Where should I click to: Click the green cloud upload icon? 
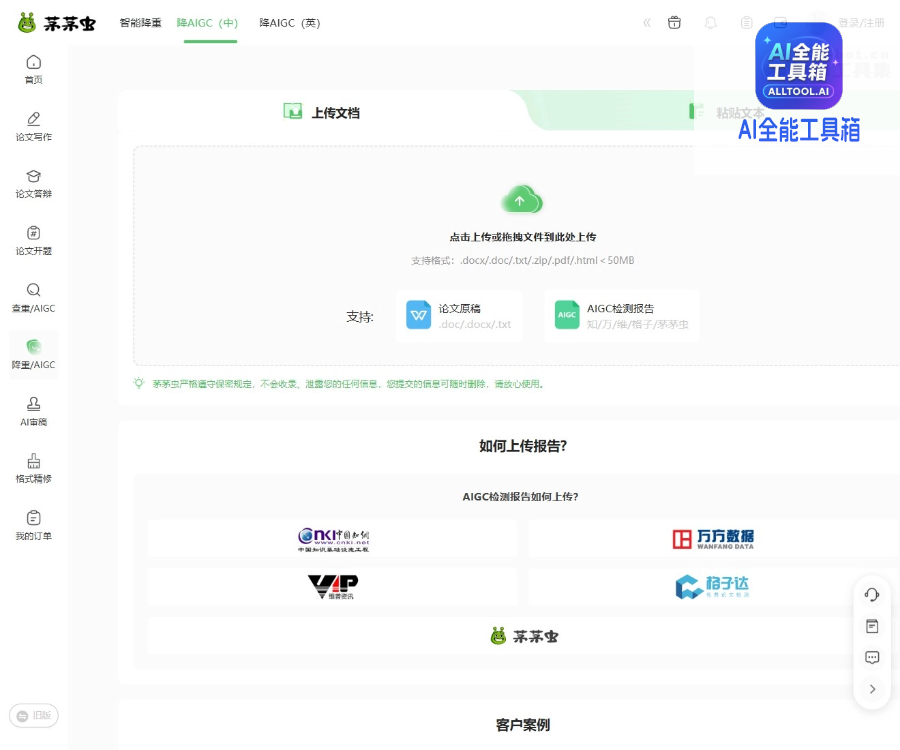coord(521,199)
